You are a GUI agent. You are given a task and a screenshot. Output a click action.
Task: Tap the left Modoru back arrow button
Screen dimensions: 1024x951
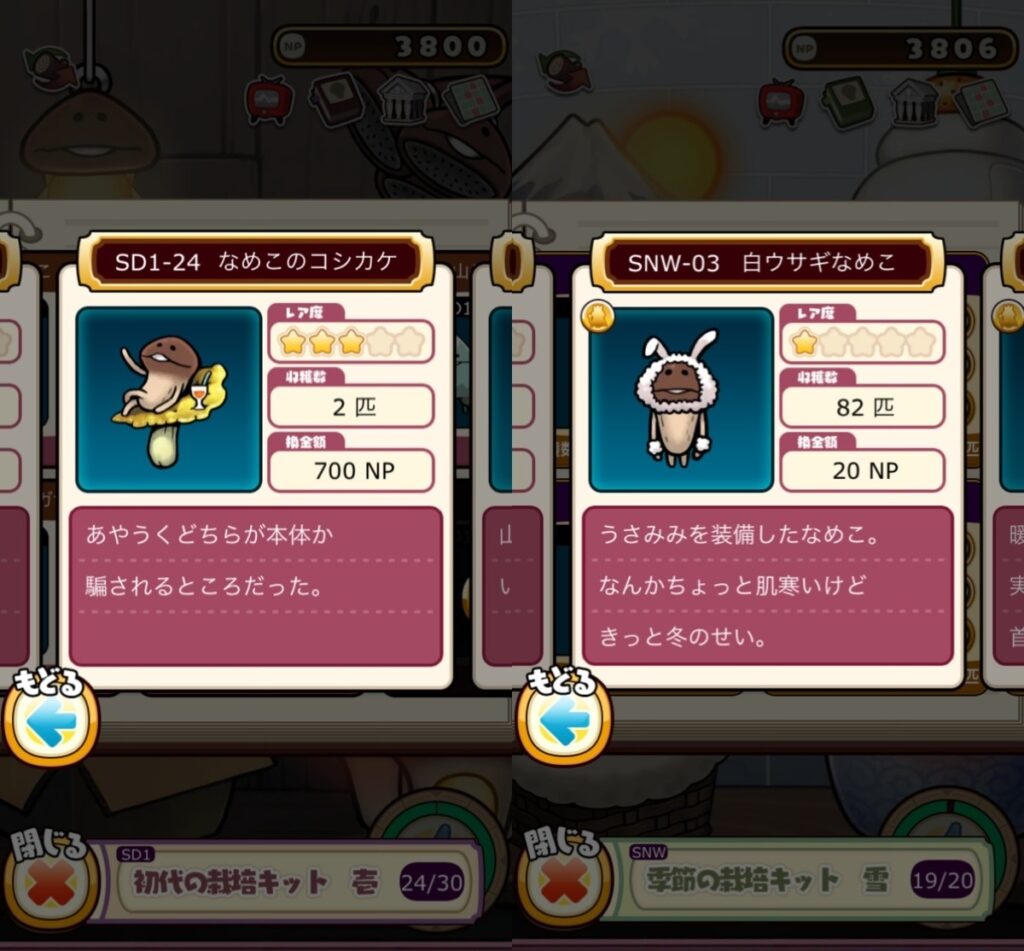pos(51,718)
